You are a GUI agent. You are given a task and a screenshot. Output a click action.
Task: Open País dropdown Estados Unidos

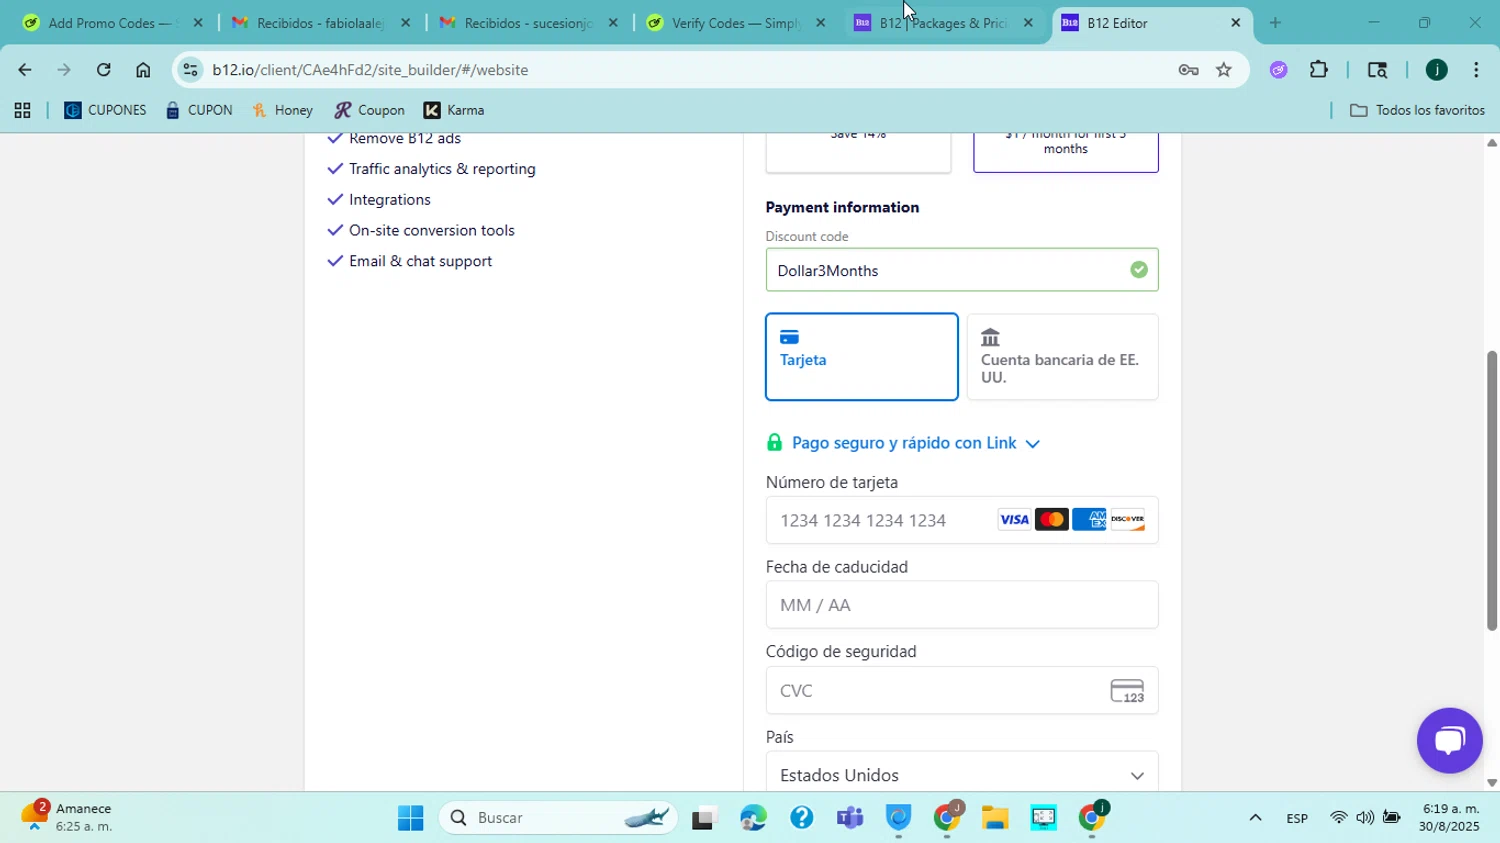[x=962, y=775]
